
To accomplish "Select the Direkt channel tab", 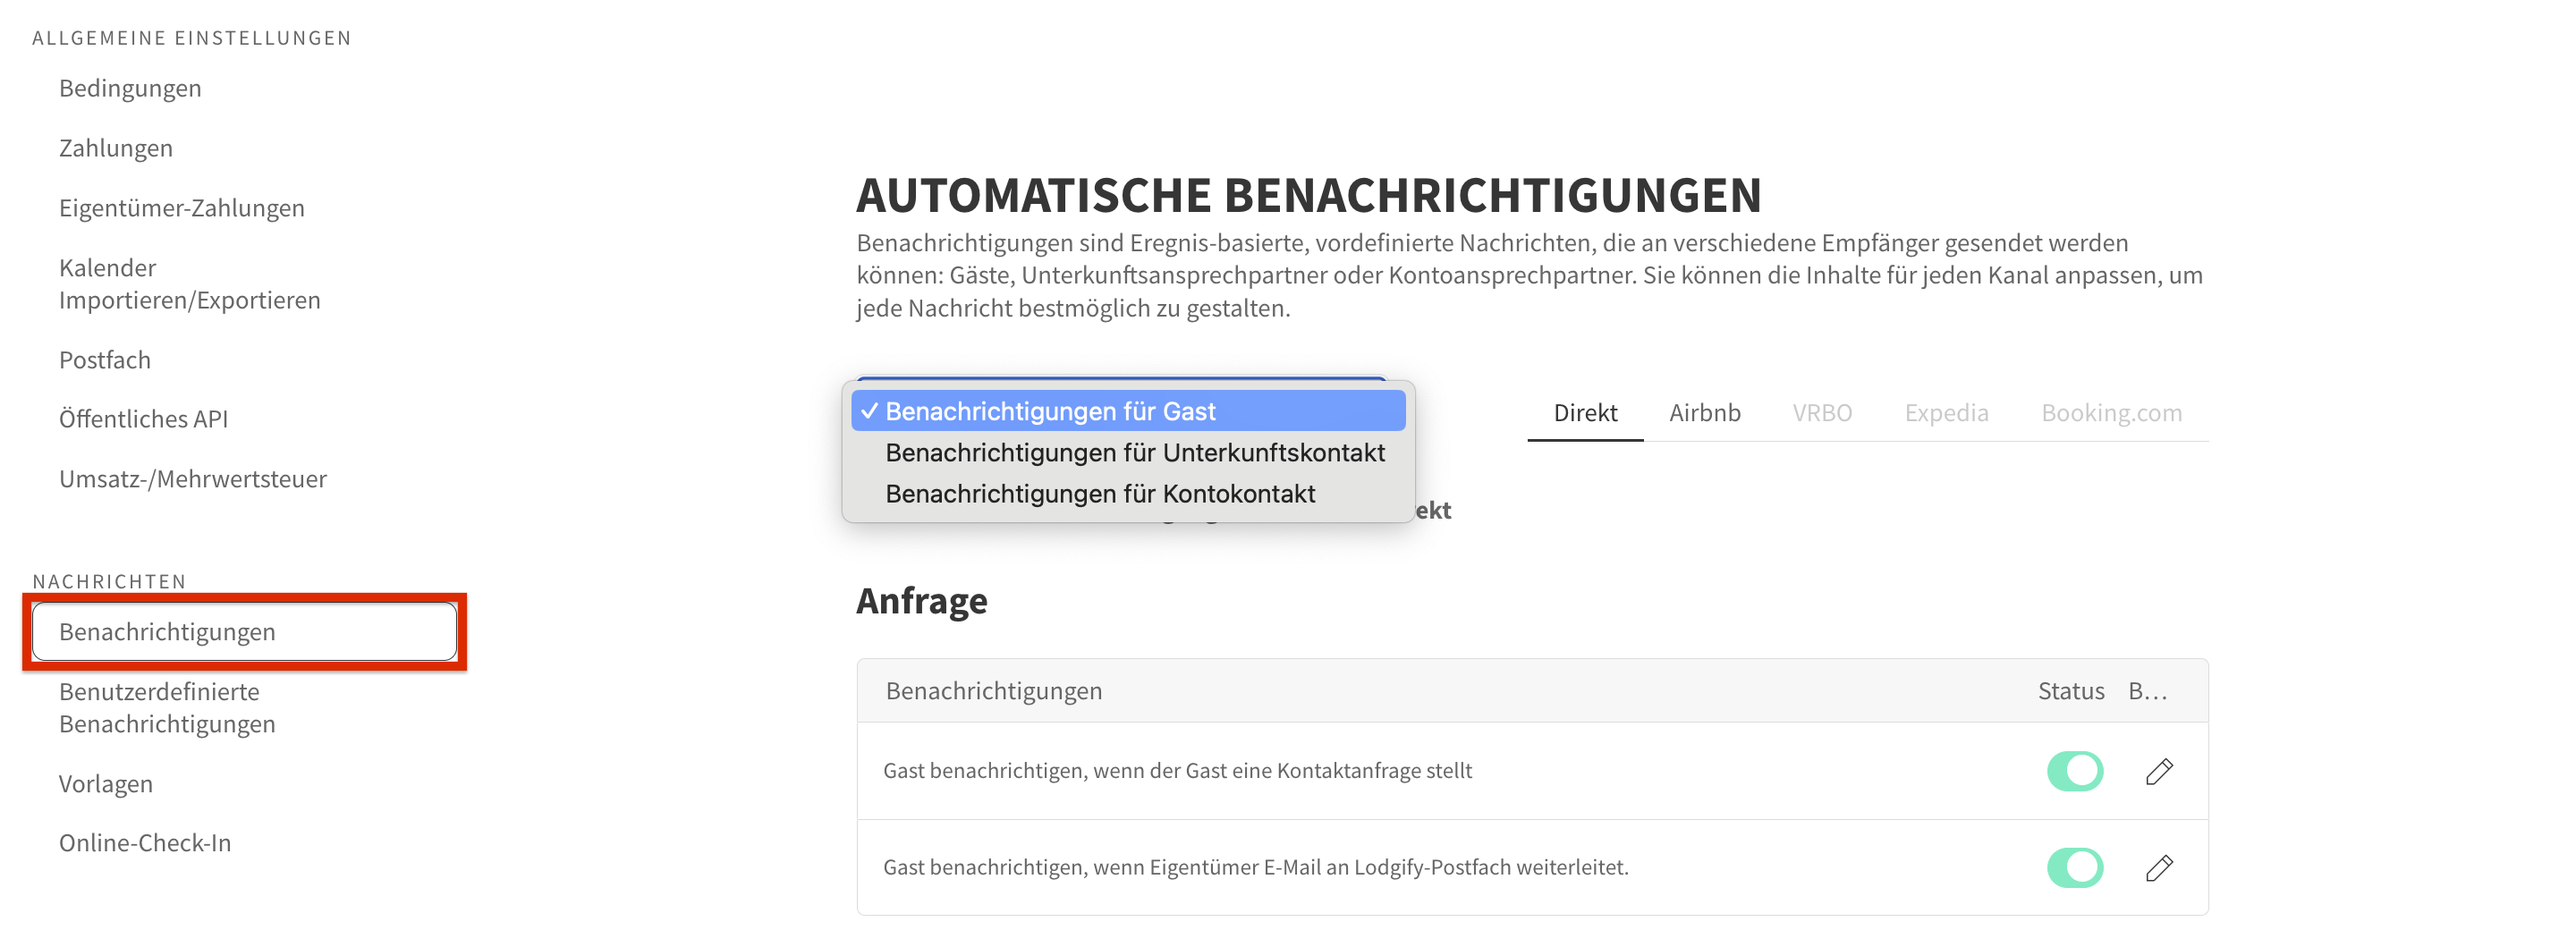I will [x=1585, y=412].
